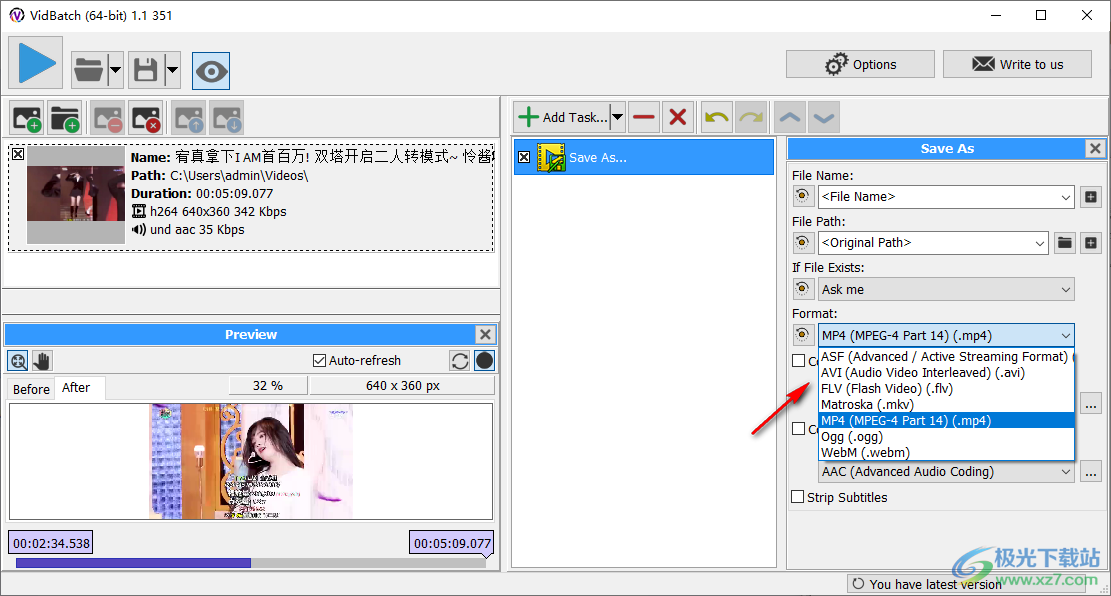Viewport: 1111px width, 596px height.
Task: Expand the Add Task dropdown arrow
Action: [617, 117]
